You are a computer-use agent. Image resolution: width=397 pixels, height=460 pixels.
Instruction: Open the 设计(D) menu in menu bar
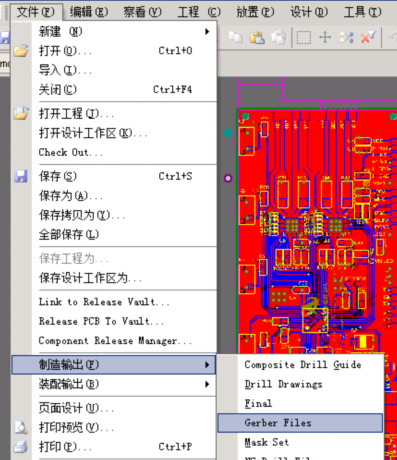pyautogui.click(x=309, y=12)
